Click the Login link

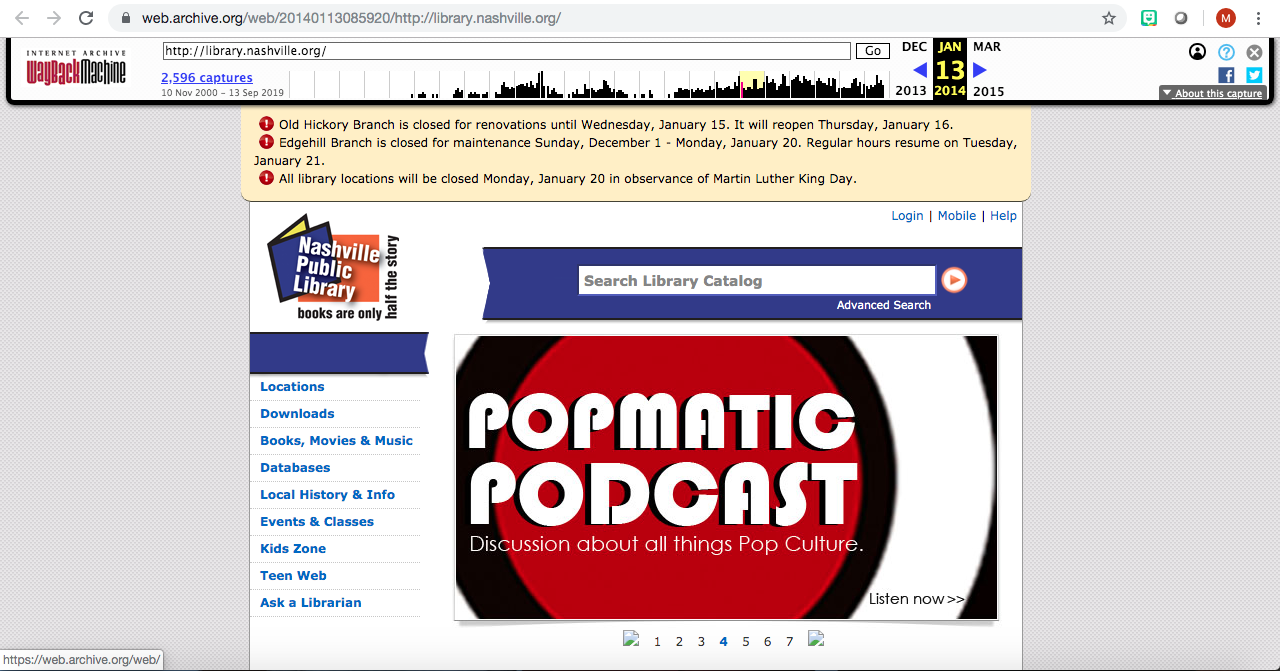click(907, 216)
